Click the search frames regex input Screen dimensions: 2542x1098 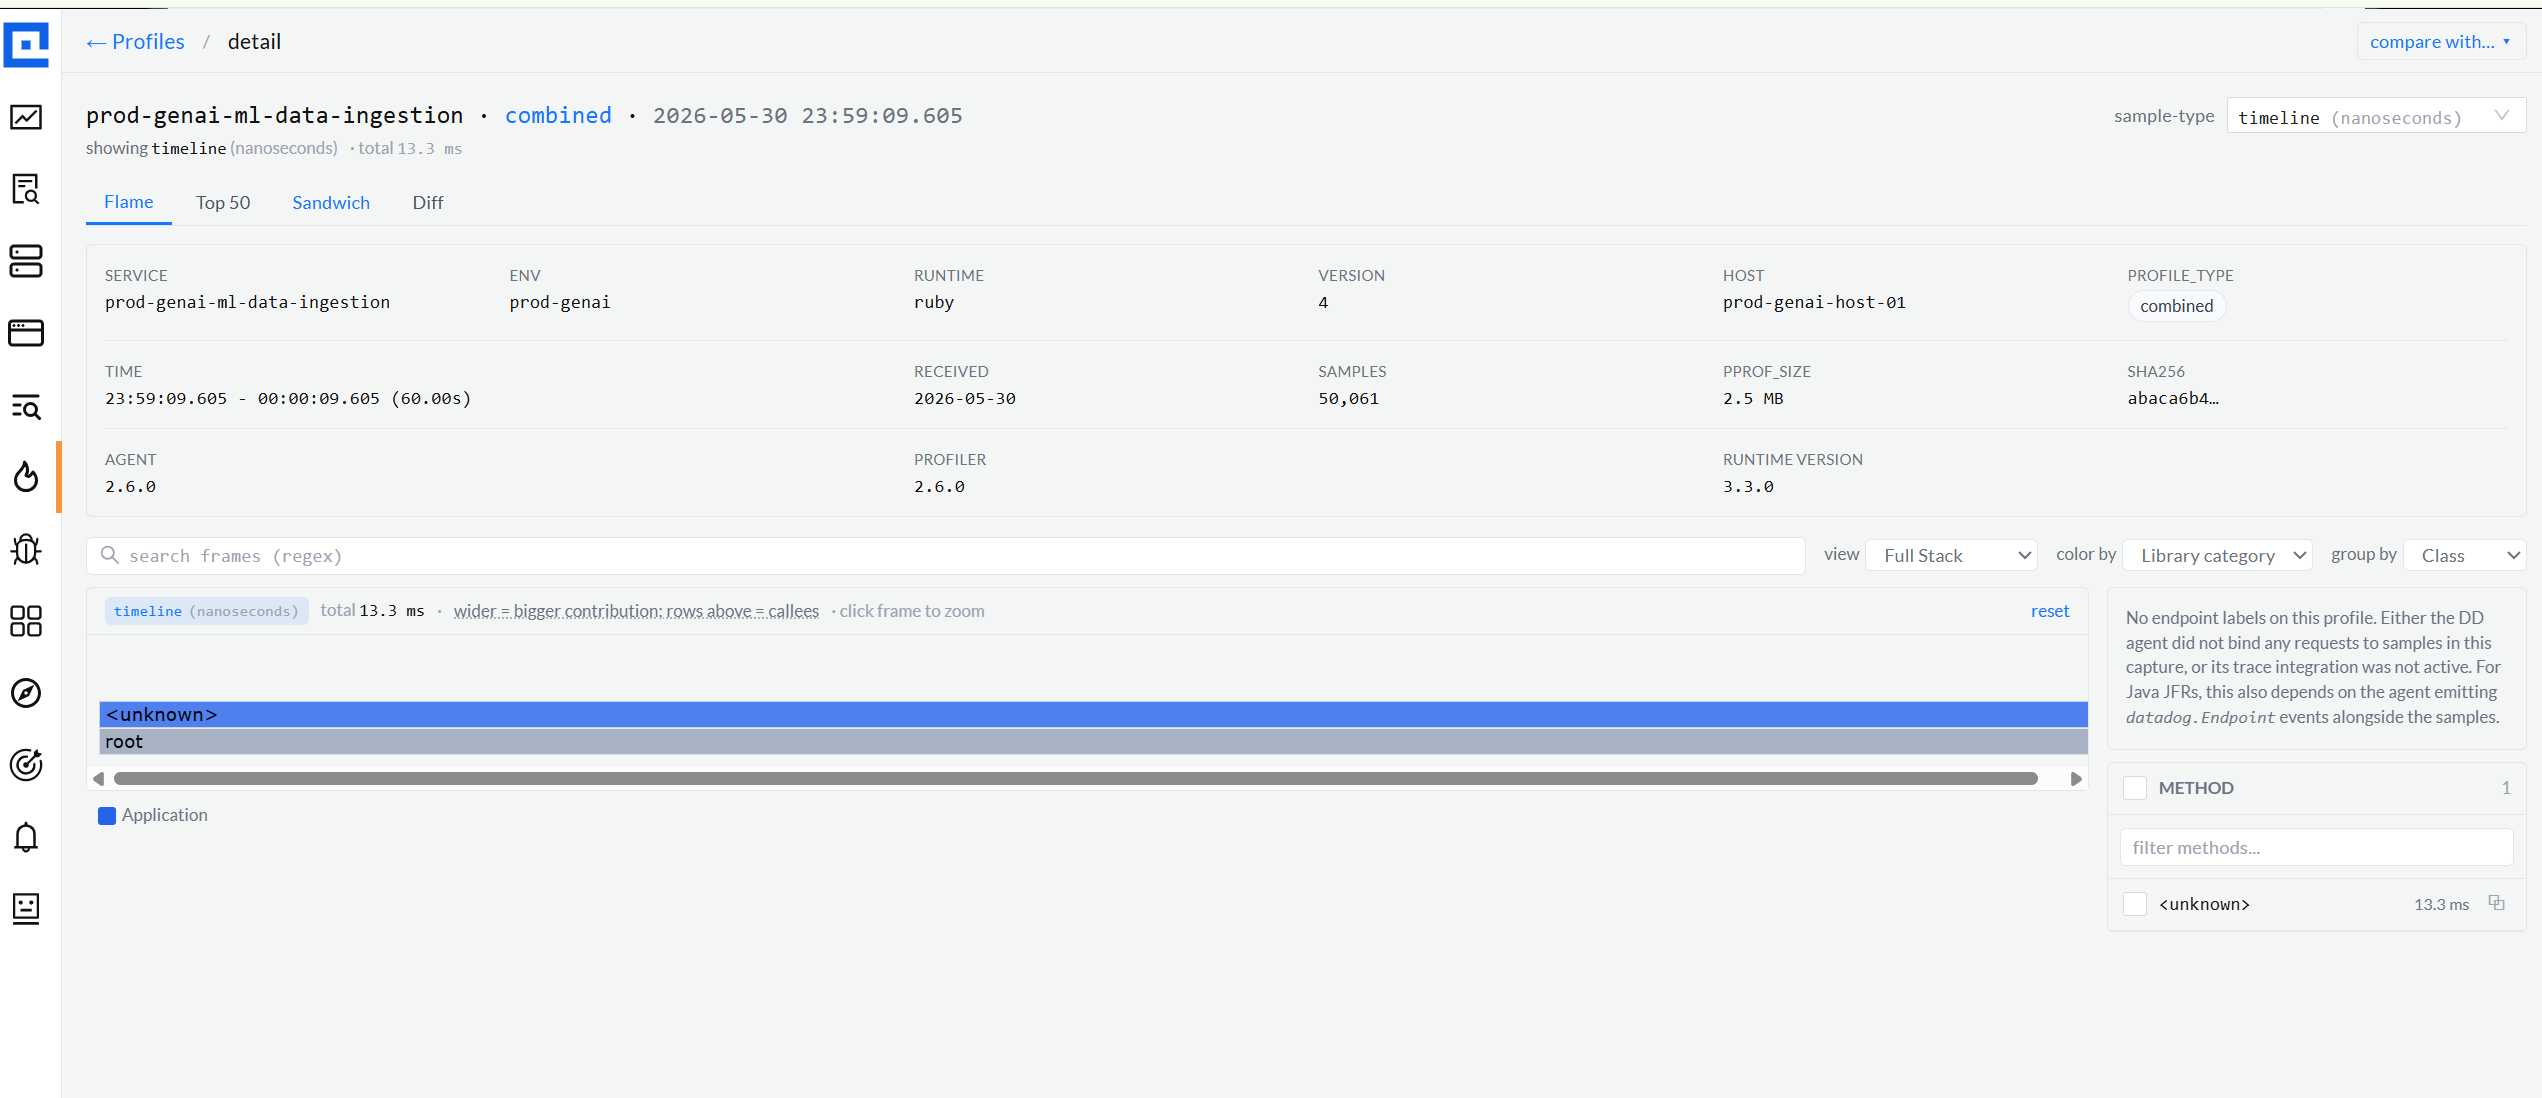coord(946,556)
